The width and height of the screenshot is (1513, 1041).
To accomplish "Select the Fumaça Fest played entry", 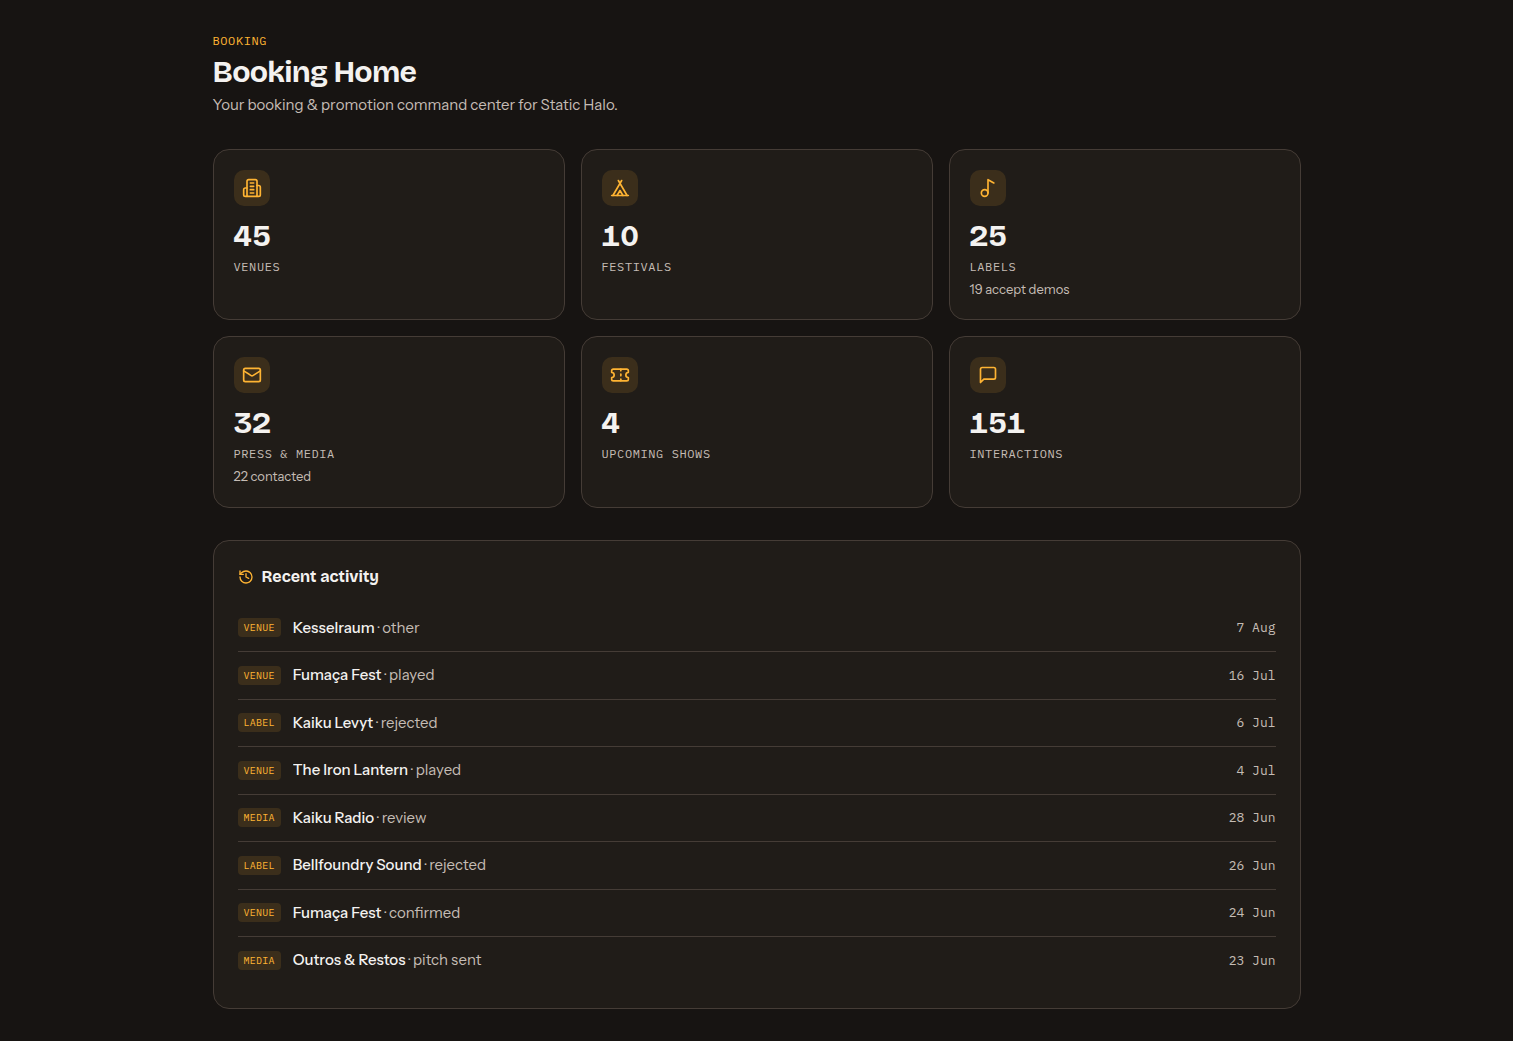I will [757, 675].
